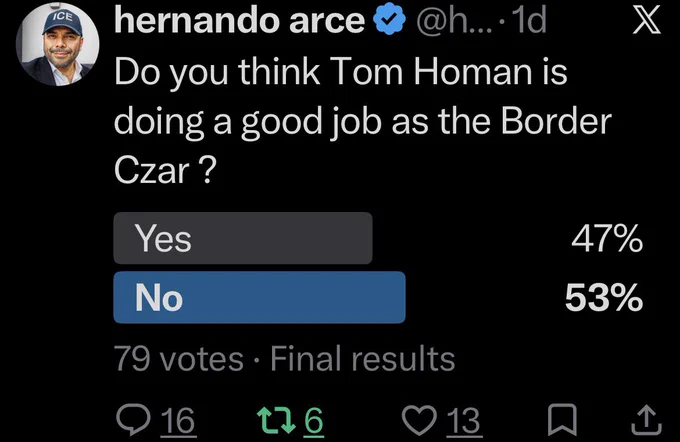Image resolution: width=680 pixels, height=442 pixels.
Task: Click the 53% result for No
Action: click(604, 297)
